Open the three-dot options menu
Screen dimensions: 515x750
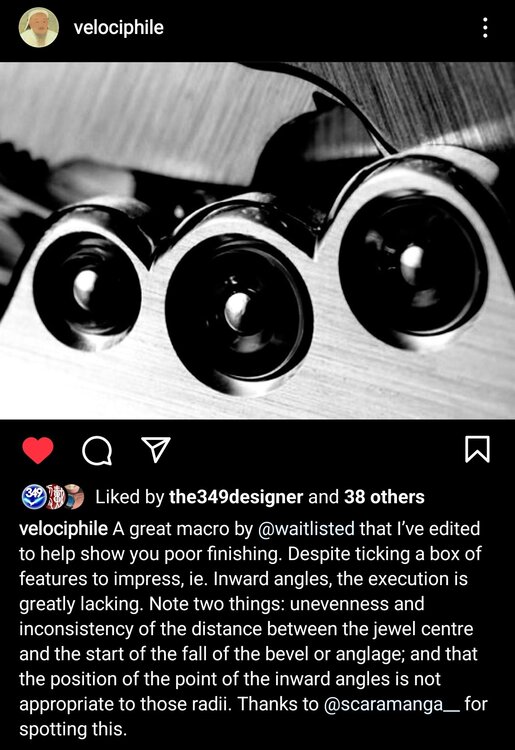point(485,28)
